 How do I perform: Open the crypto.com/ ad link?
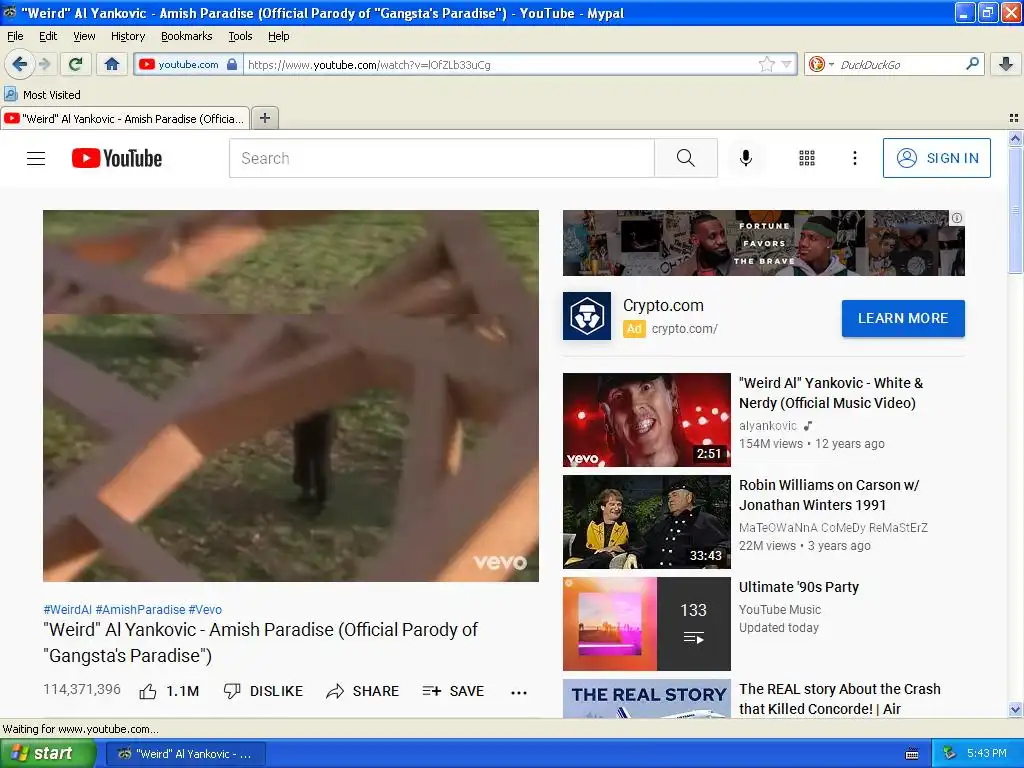tap(684, 328)
